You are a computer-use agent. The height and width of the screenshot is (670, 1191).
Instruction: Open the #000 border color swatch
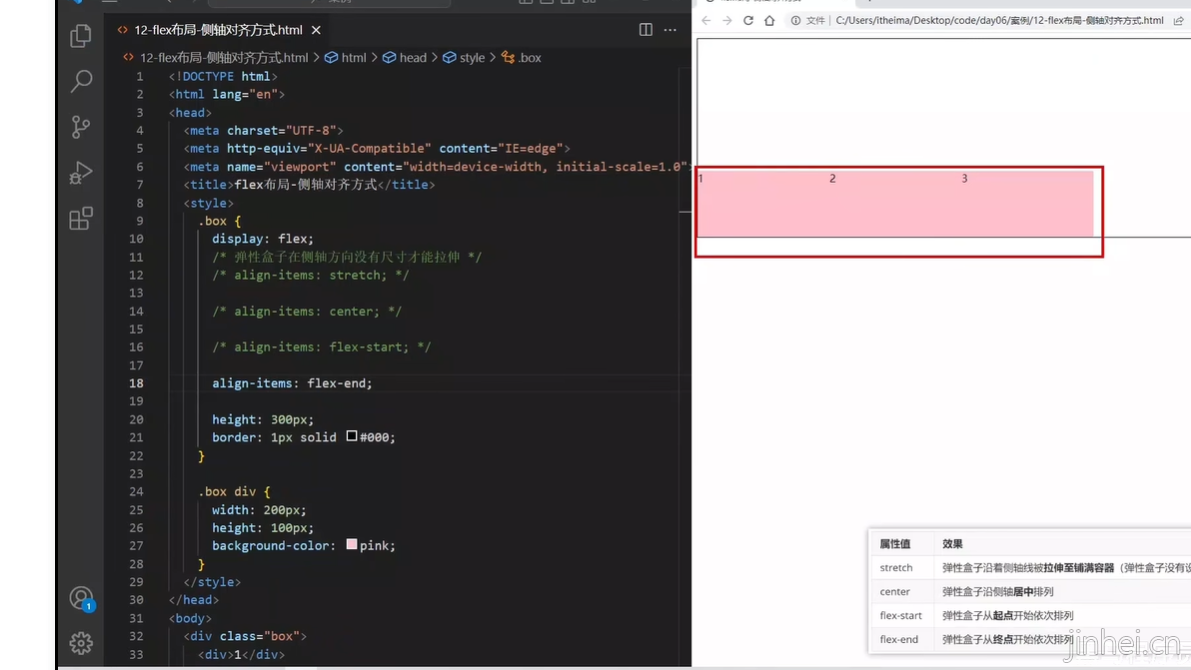[352, 436]
